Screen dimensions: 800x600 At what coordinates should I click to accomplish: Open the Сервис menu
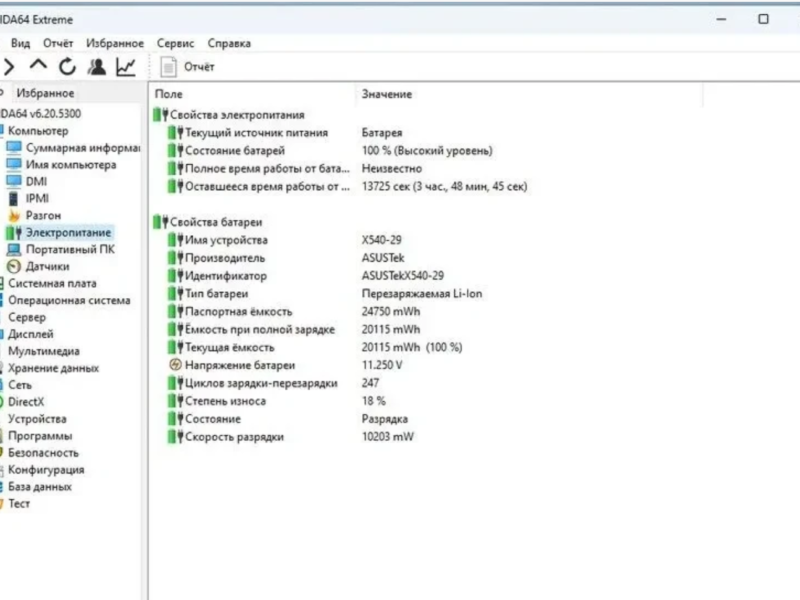coord(175,43)
